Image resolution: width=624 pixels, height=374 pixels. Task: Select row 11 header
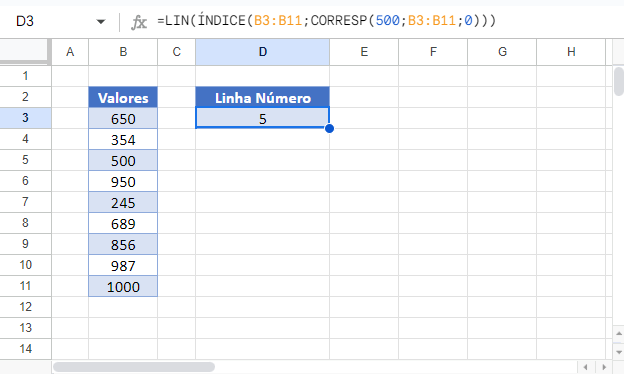tap(25, 286)
